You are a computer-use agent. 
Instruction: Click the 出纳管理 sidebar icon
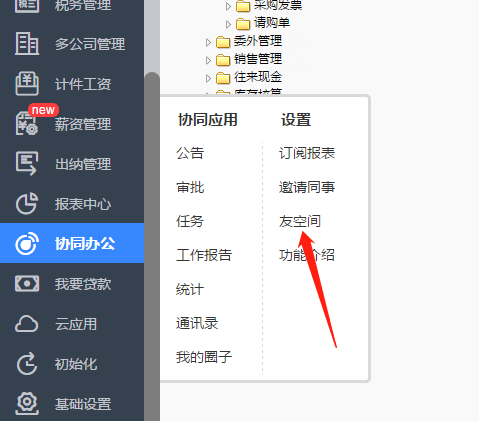27,164
